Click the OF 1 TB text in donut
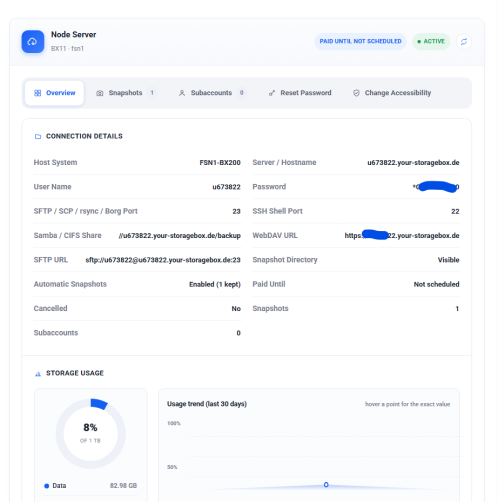Viewport: 498px width, 502px height. 90,441
